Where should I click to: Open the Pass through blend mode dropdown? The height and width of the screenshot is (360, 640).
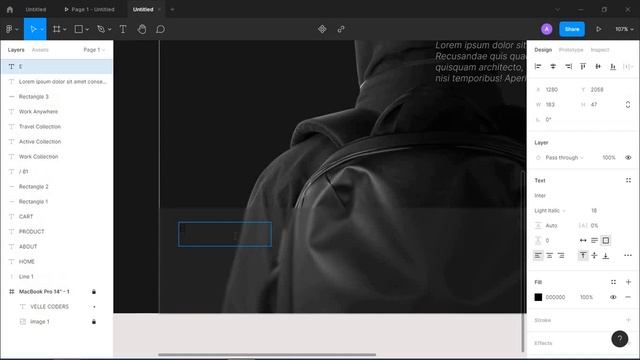(x=564, y=158)
